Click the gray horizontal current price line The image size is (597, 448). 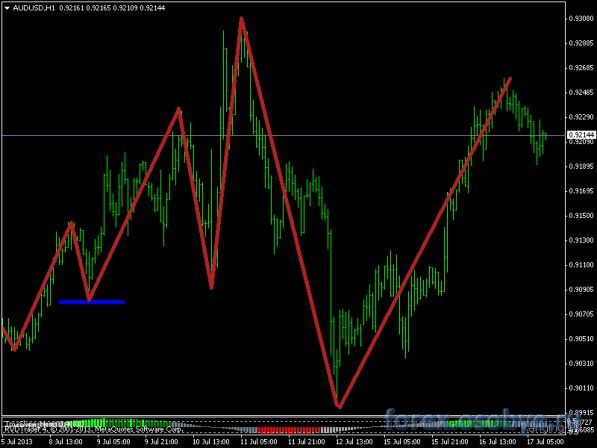click(x=283, y=135)
